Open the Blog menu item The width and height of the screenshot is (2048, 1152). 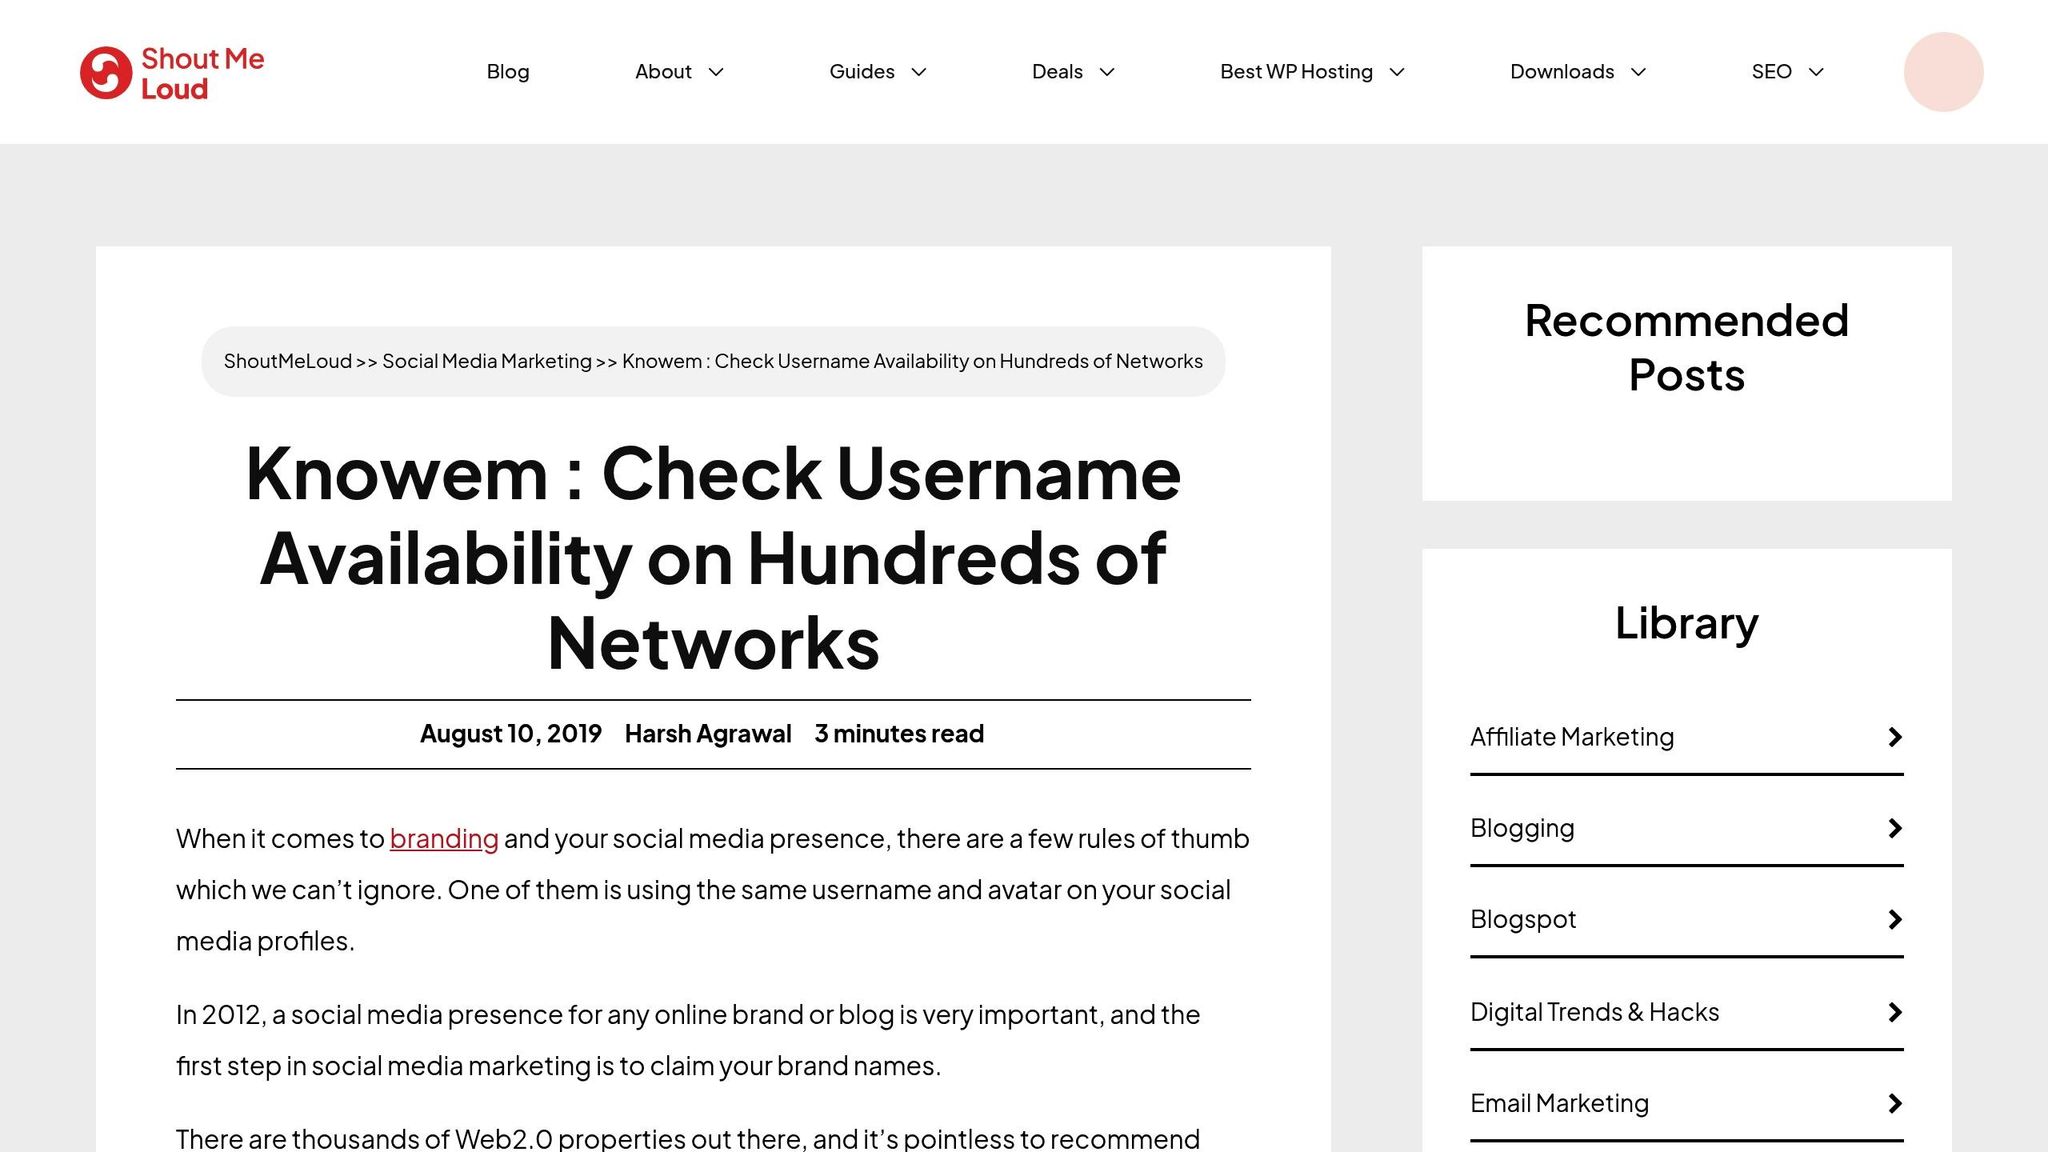508,72
